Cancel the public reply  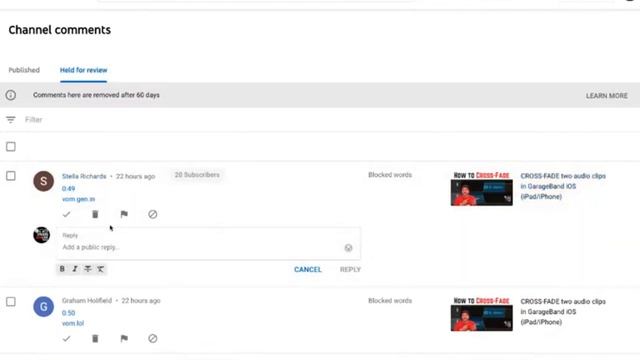coord(308,269)
